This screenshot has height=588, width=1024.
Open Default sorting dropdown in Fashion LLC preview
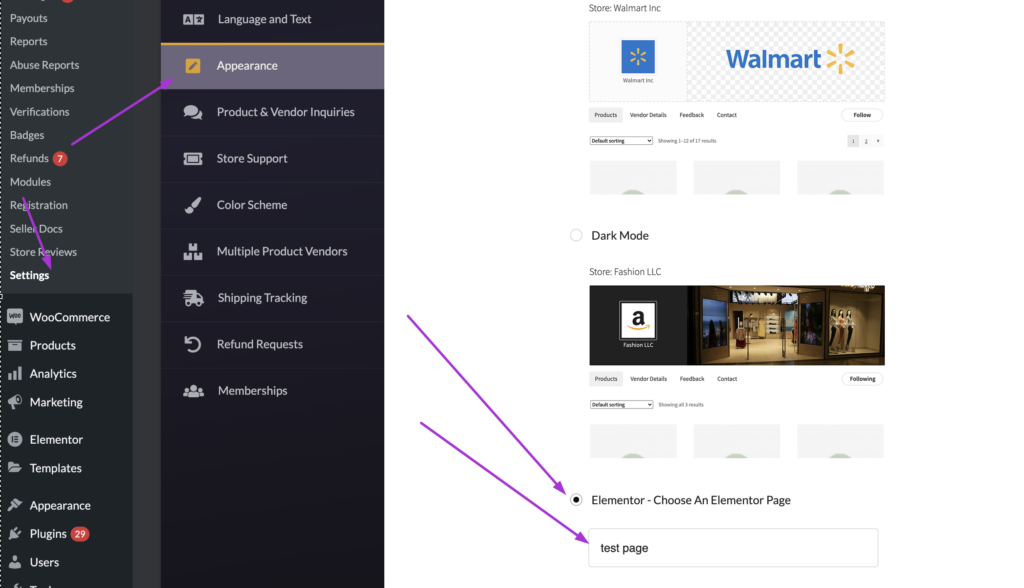621,404
